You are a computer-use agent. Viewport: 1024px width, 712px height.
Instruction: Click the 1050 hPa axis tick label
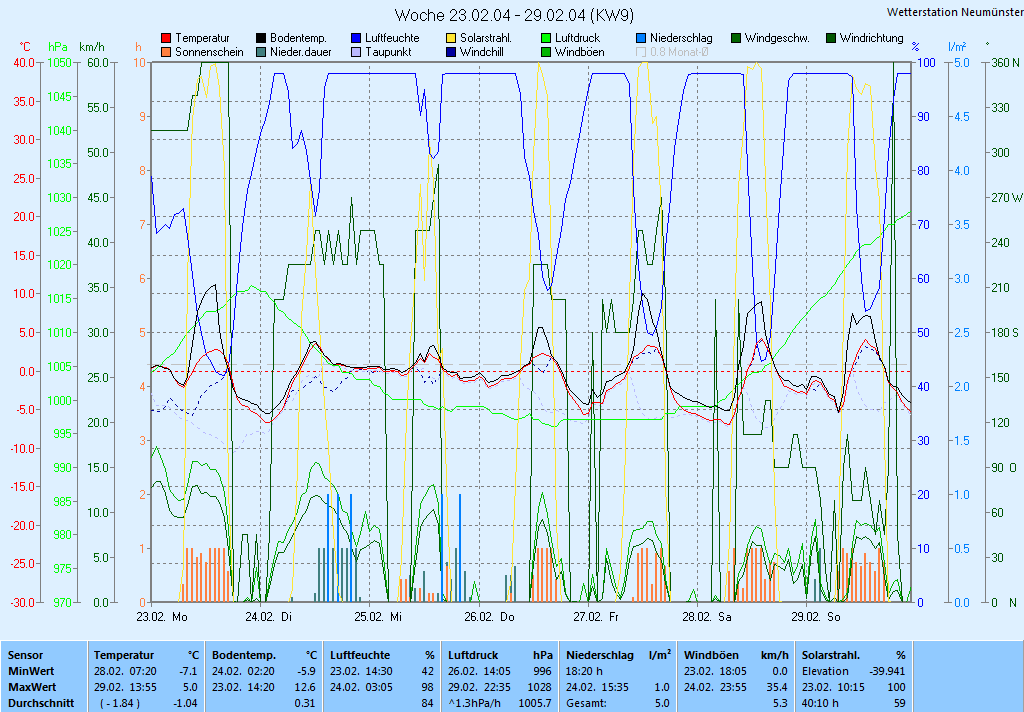click(58, 63)
